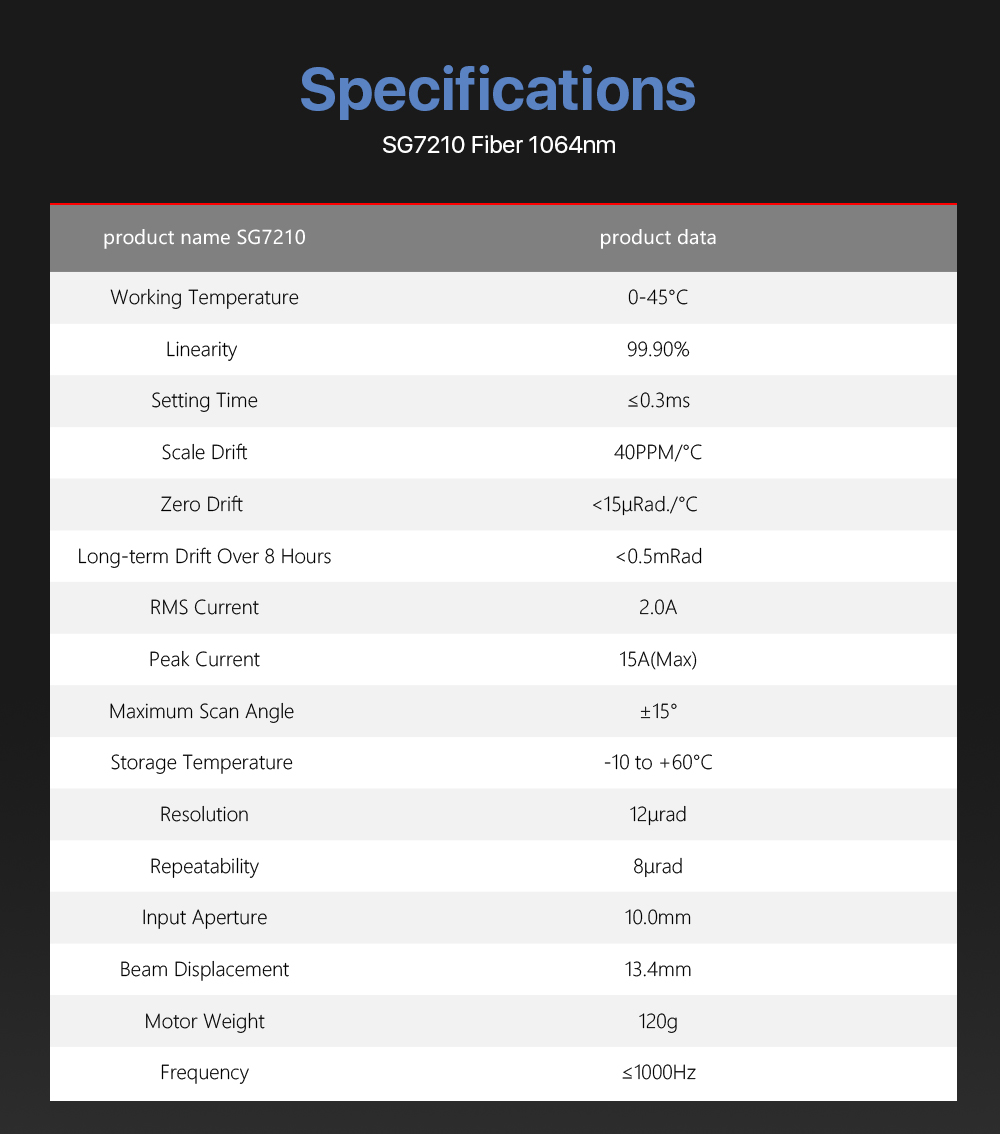This screenshot has width=1000, height=1134.
Task: Click the product name SG7210 header
Action: coord(205,237)
